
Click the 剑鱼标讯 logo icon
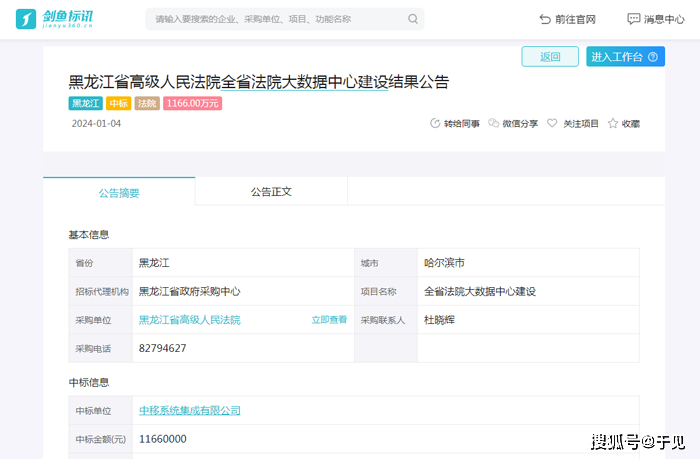(x=26, y=19)
